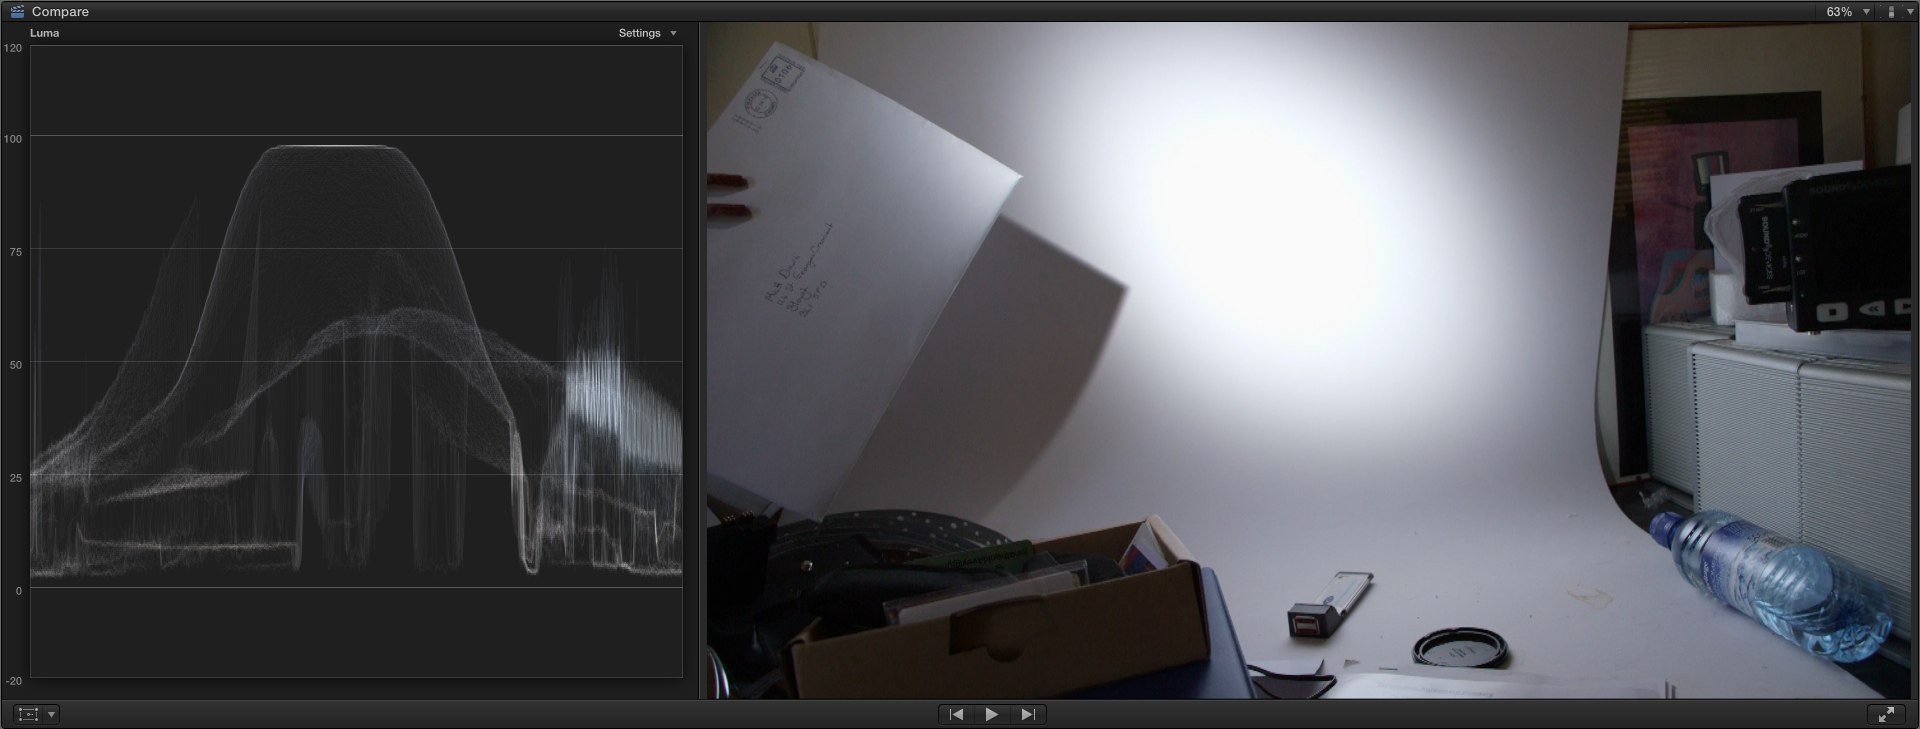Screen dimensions: 1920x729
Task: Click the Luma label in the scope
Action: (45, 33)
